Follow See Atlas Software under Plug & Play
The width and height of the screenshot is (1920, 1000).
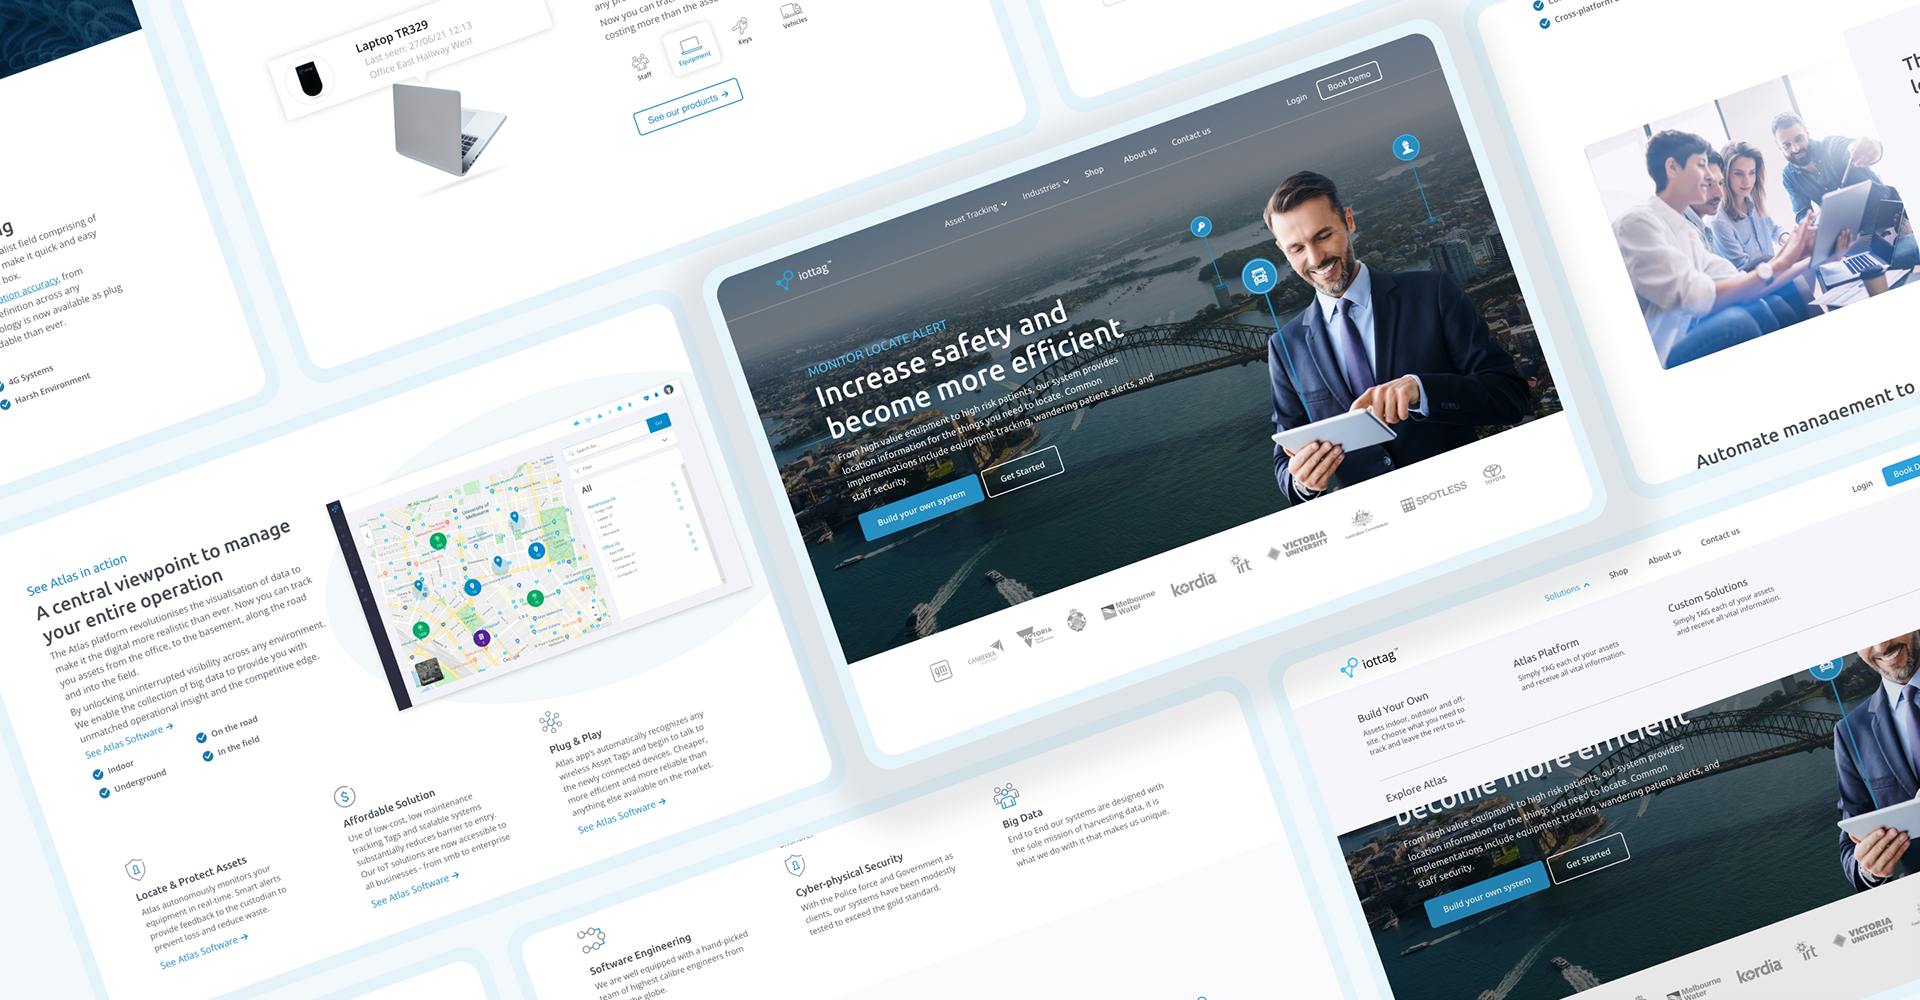(x=621, y=816)
